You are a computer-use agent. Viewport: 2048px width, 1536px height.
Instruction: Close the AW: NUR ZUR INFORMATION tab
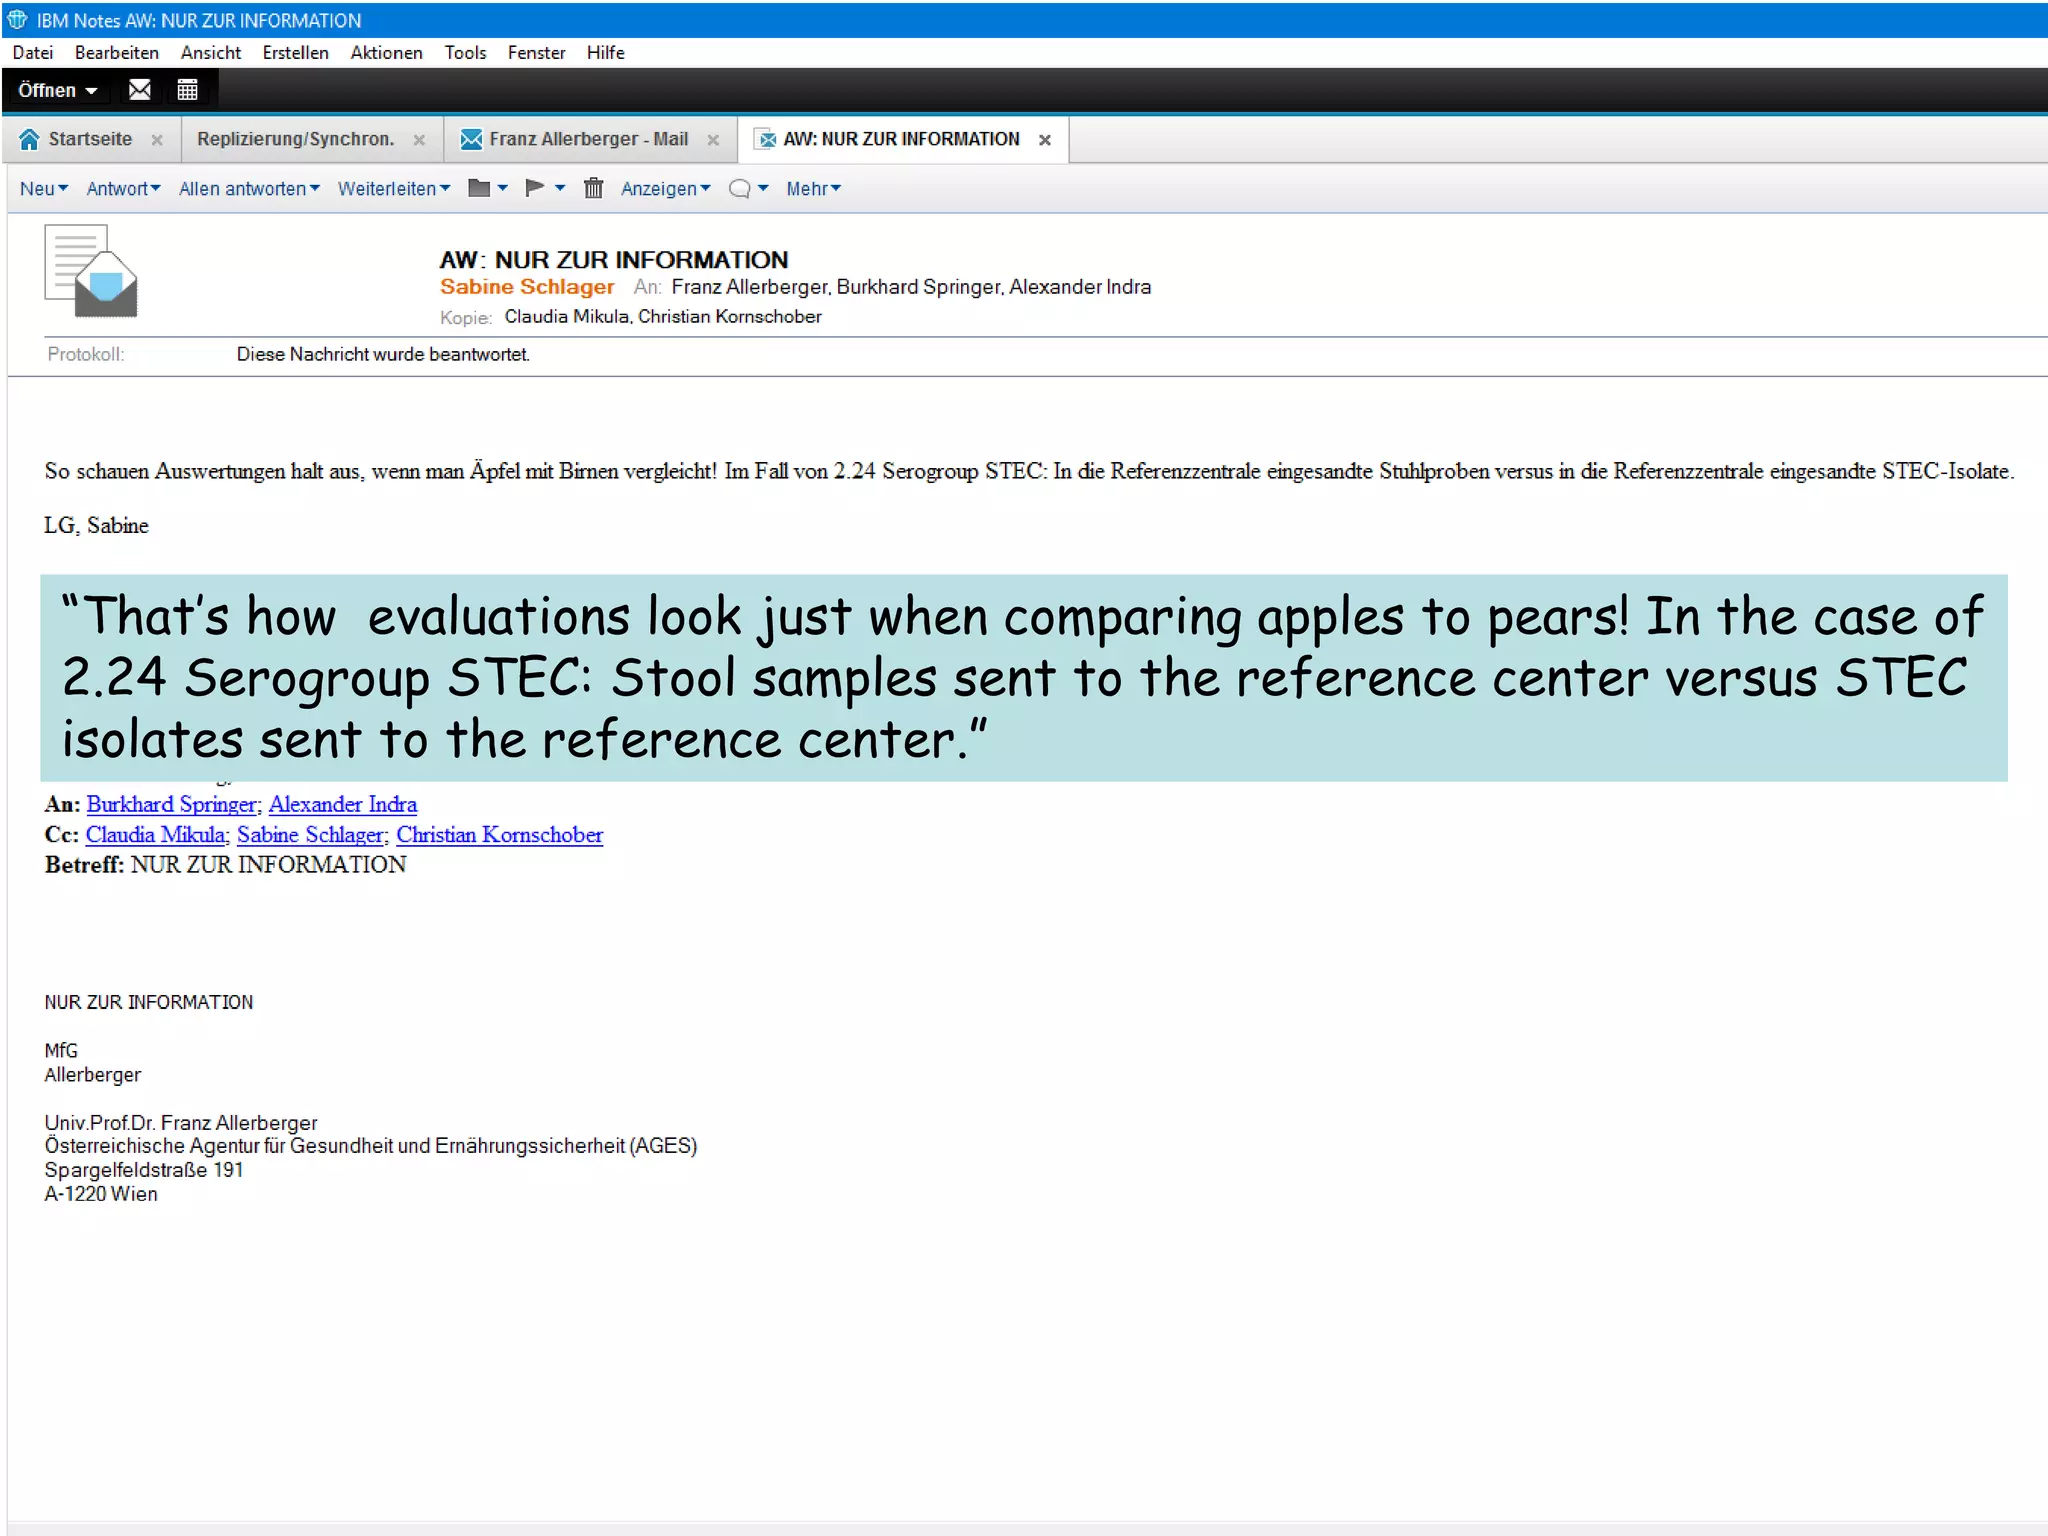point(1045,140)
